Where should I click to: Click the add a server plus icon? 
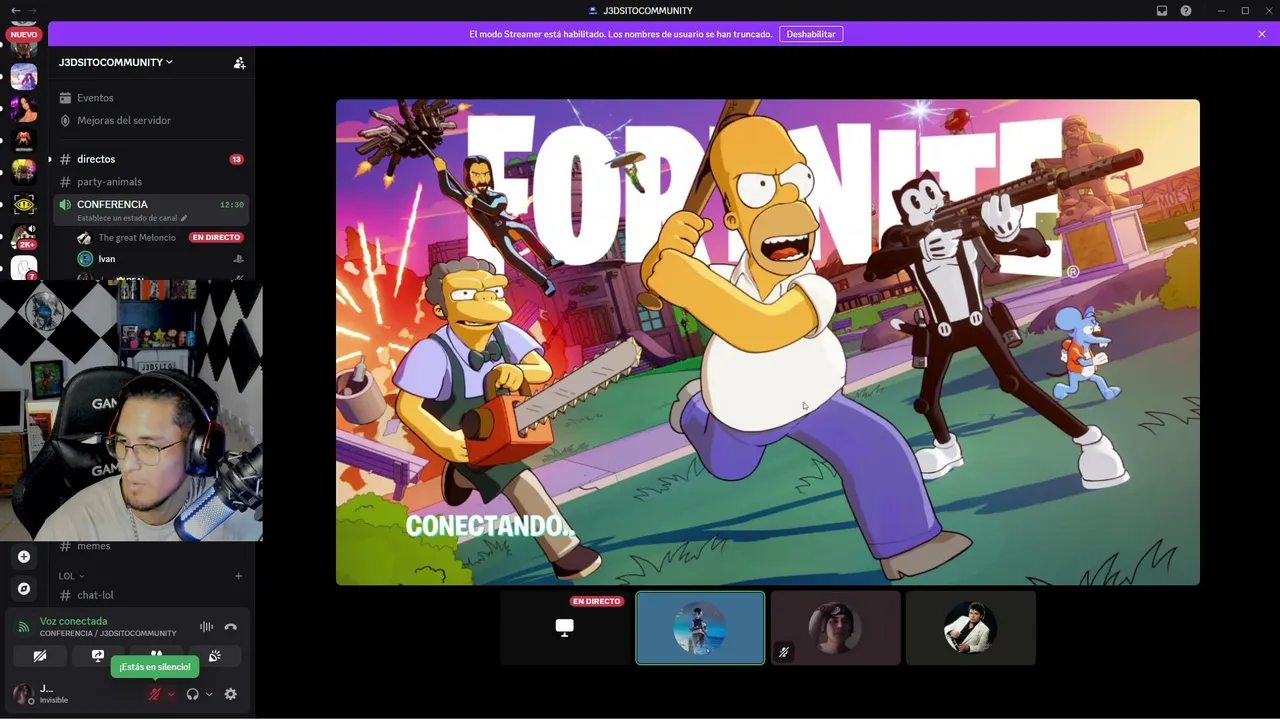[24, 557]
